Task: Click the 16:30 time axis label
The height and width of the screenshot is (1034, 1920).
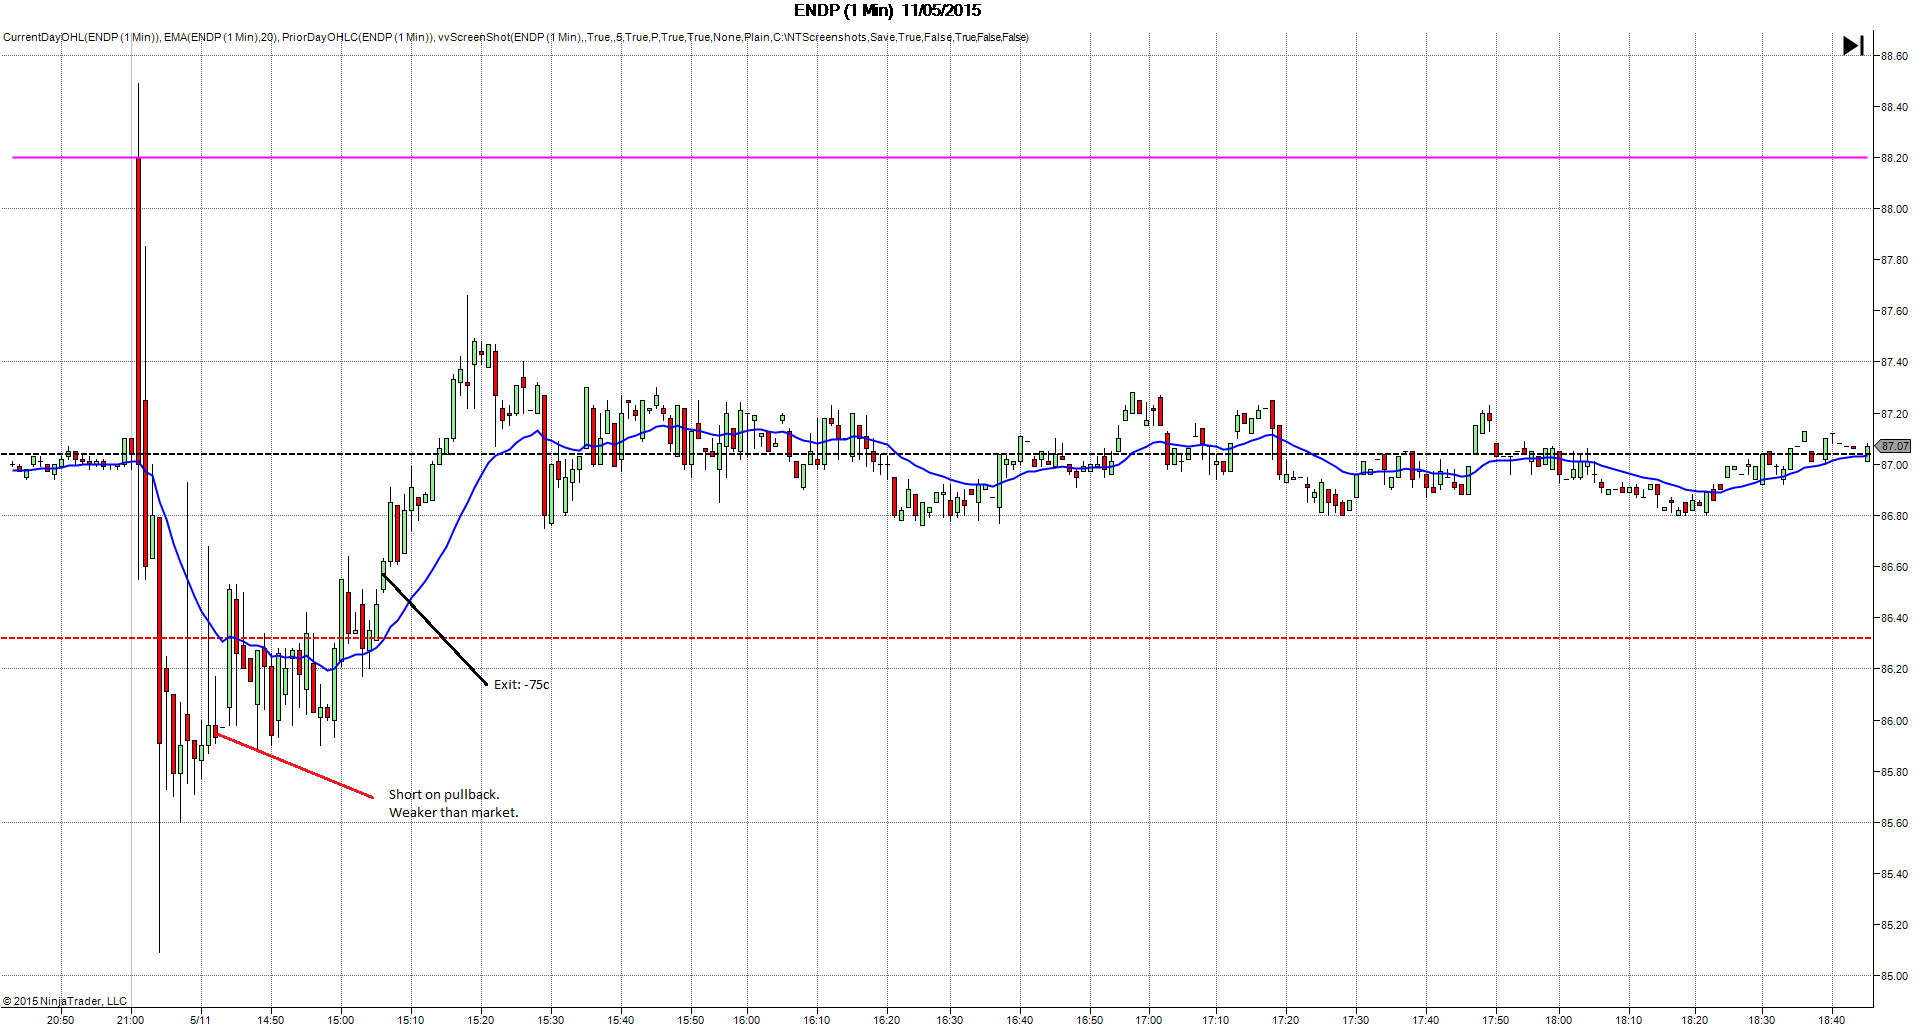Action: click(x=949, y=1020)
